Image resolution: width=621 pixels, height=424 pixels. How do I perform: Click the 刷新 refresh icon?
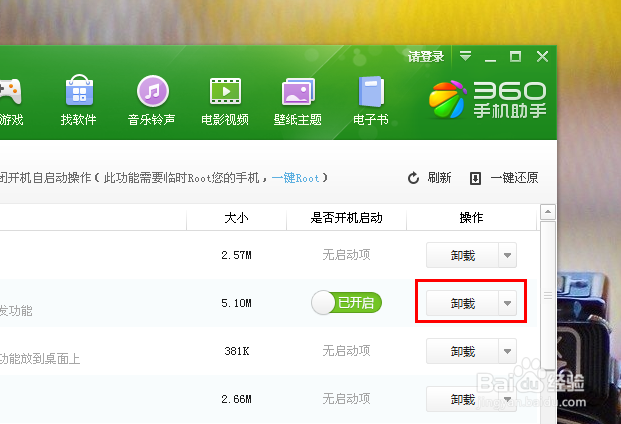tap(413, 178)
